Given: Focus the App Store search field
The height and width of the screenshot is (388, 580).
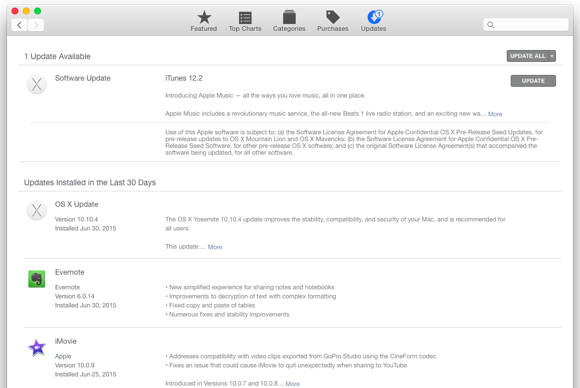Looking at the screenshot, I should point(526,25).
